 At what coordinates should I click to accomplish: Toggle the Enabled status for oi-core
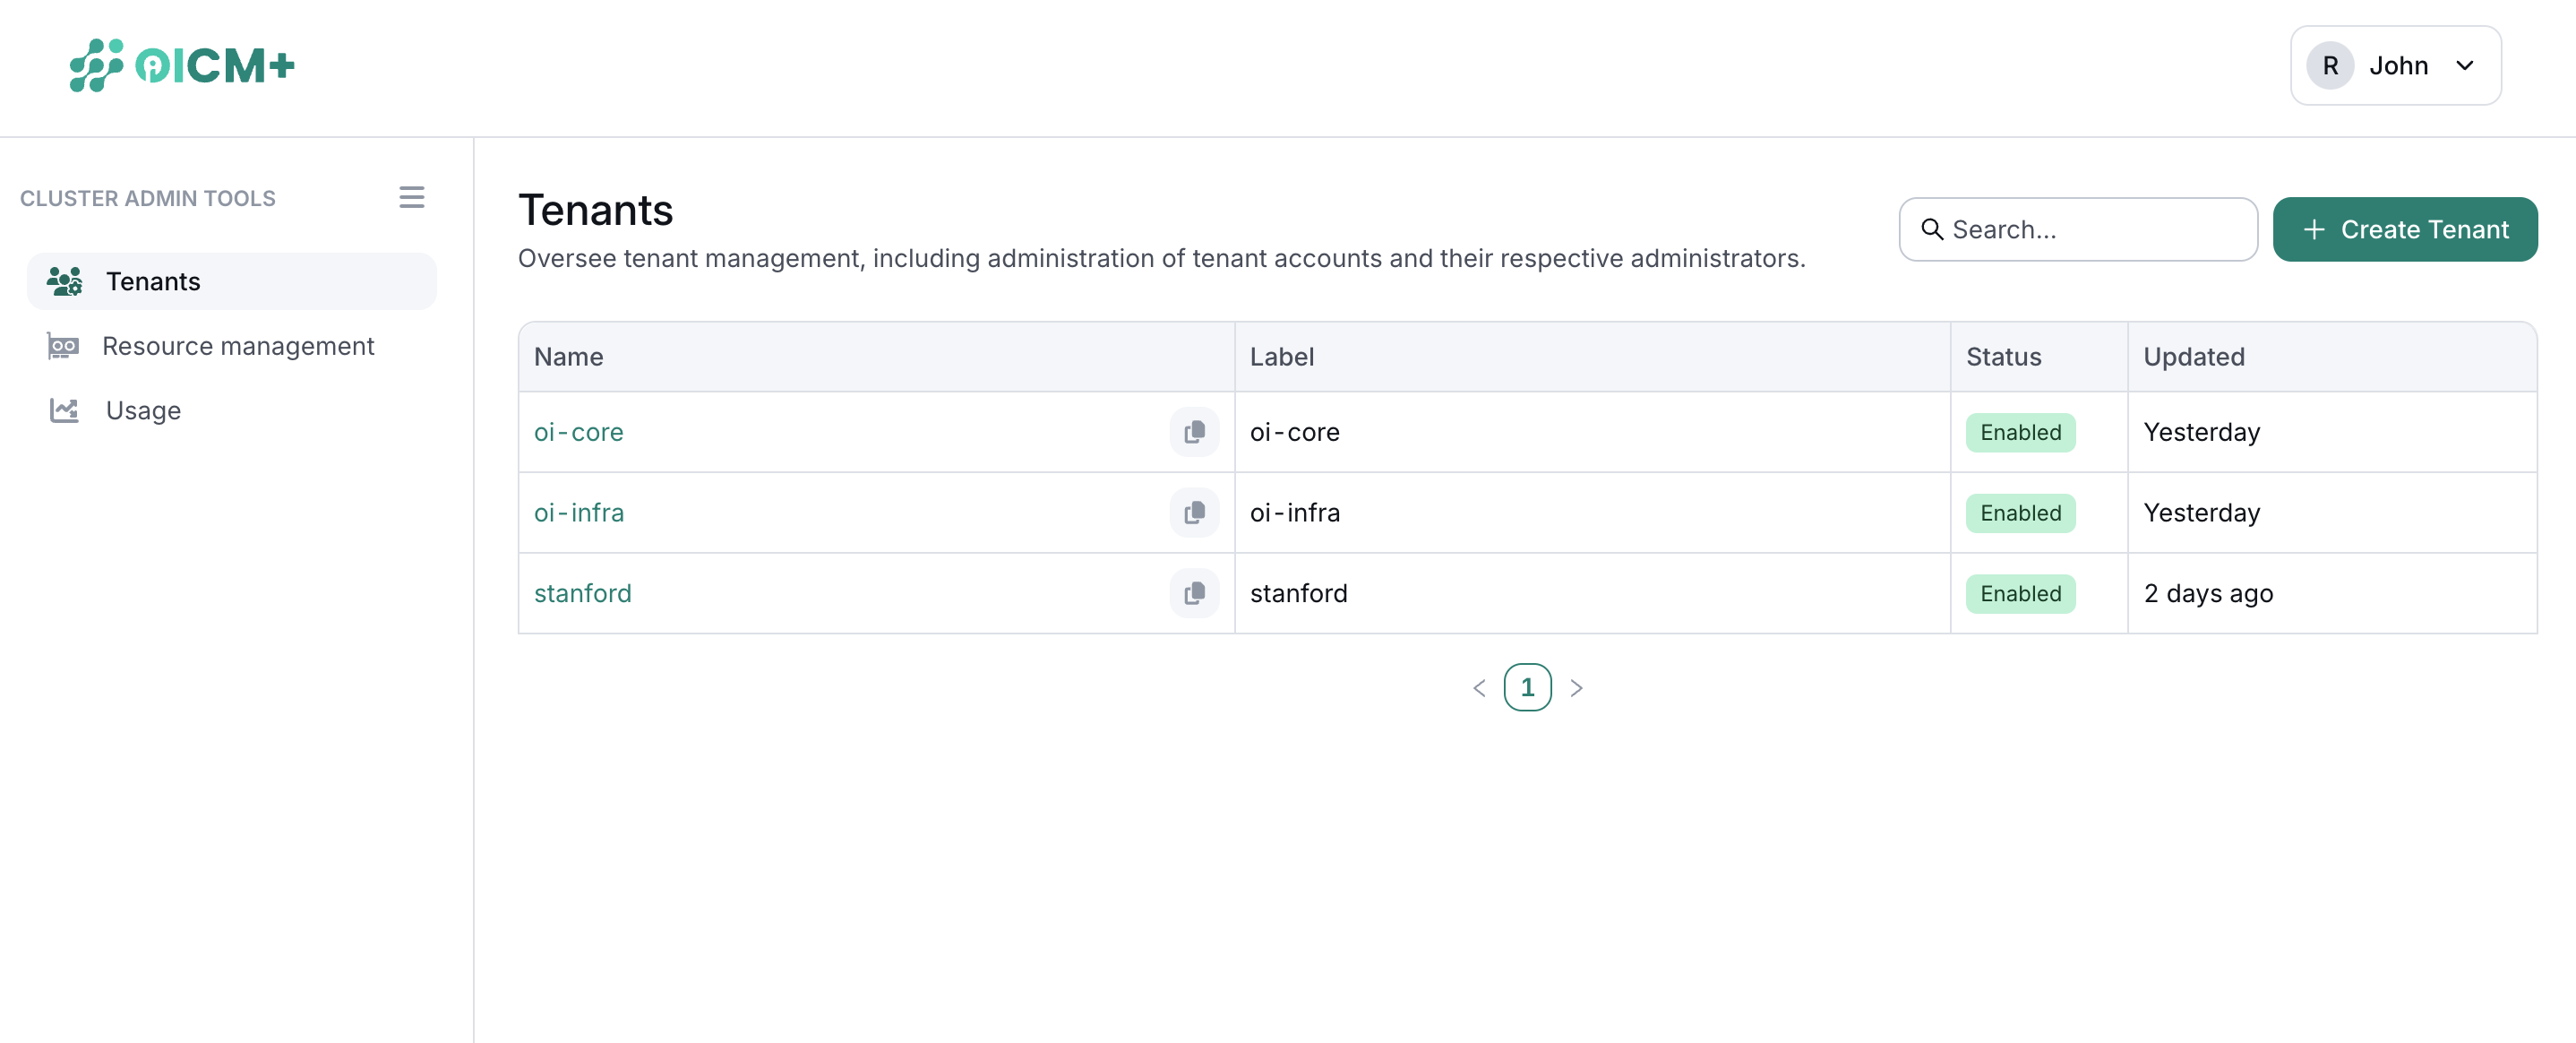(2020, 432)
